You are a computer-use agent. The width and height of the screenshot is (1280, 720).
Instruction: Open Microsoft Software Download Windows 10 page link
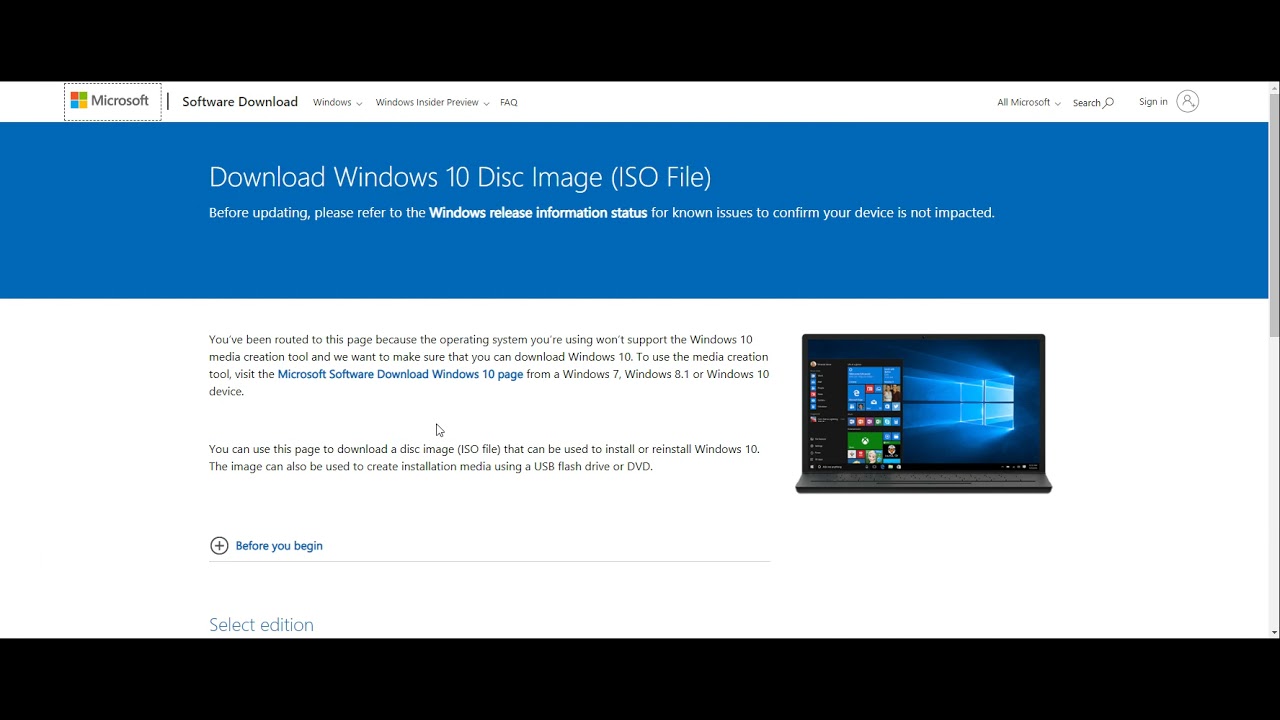pos(400,374)
